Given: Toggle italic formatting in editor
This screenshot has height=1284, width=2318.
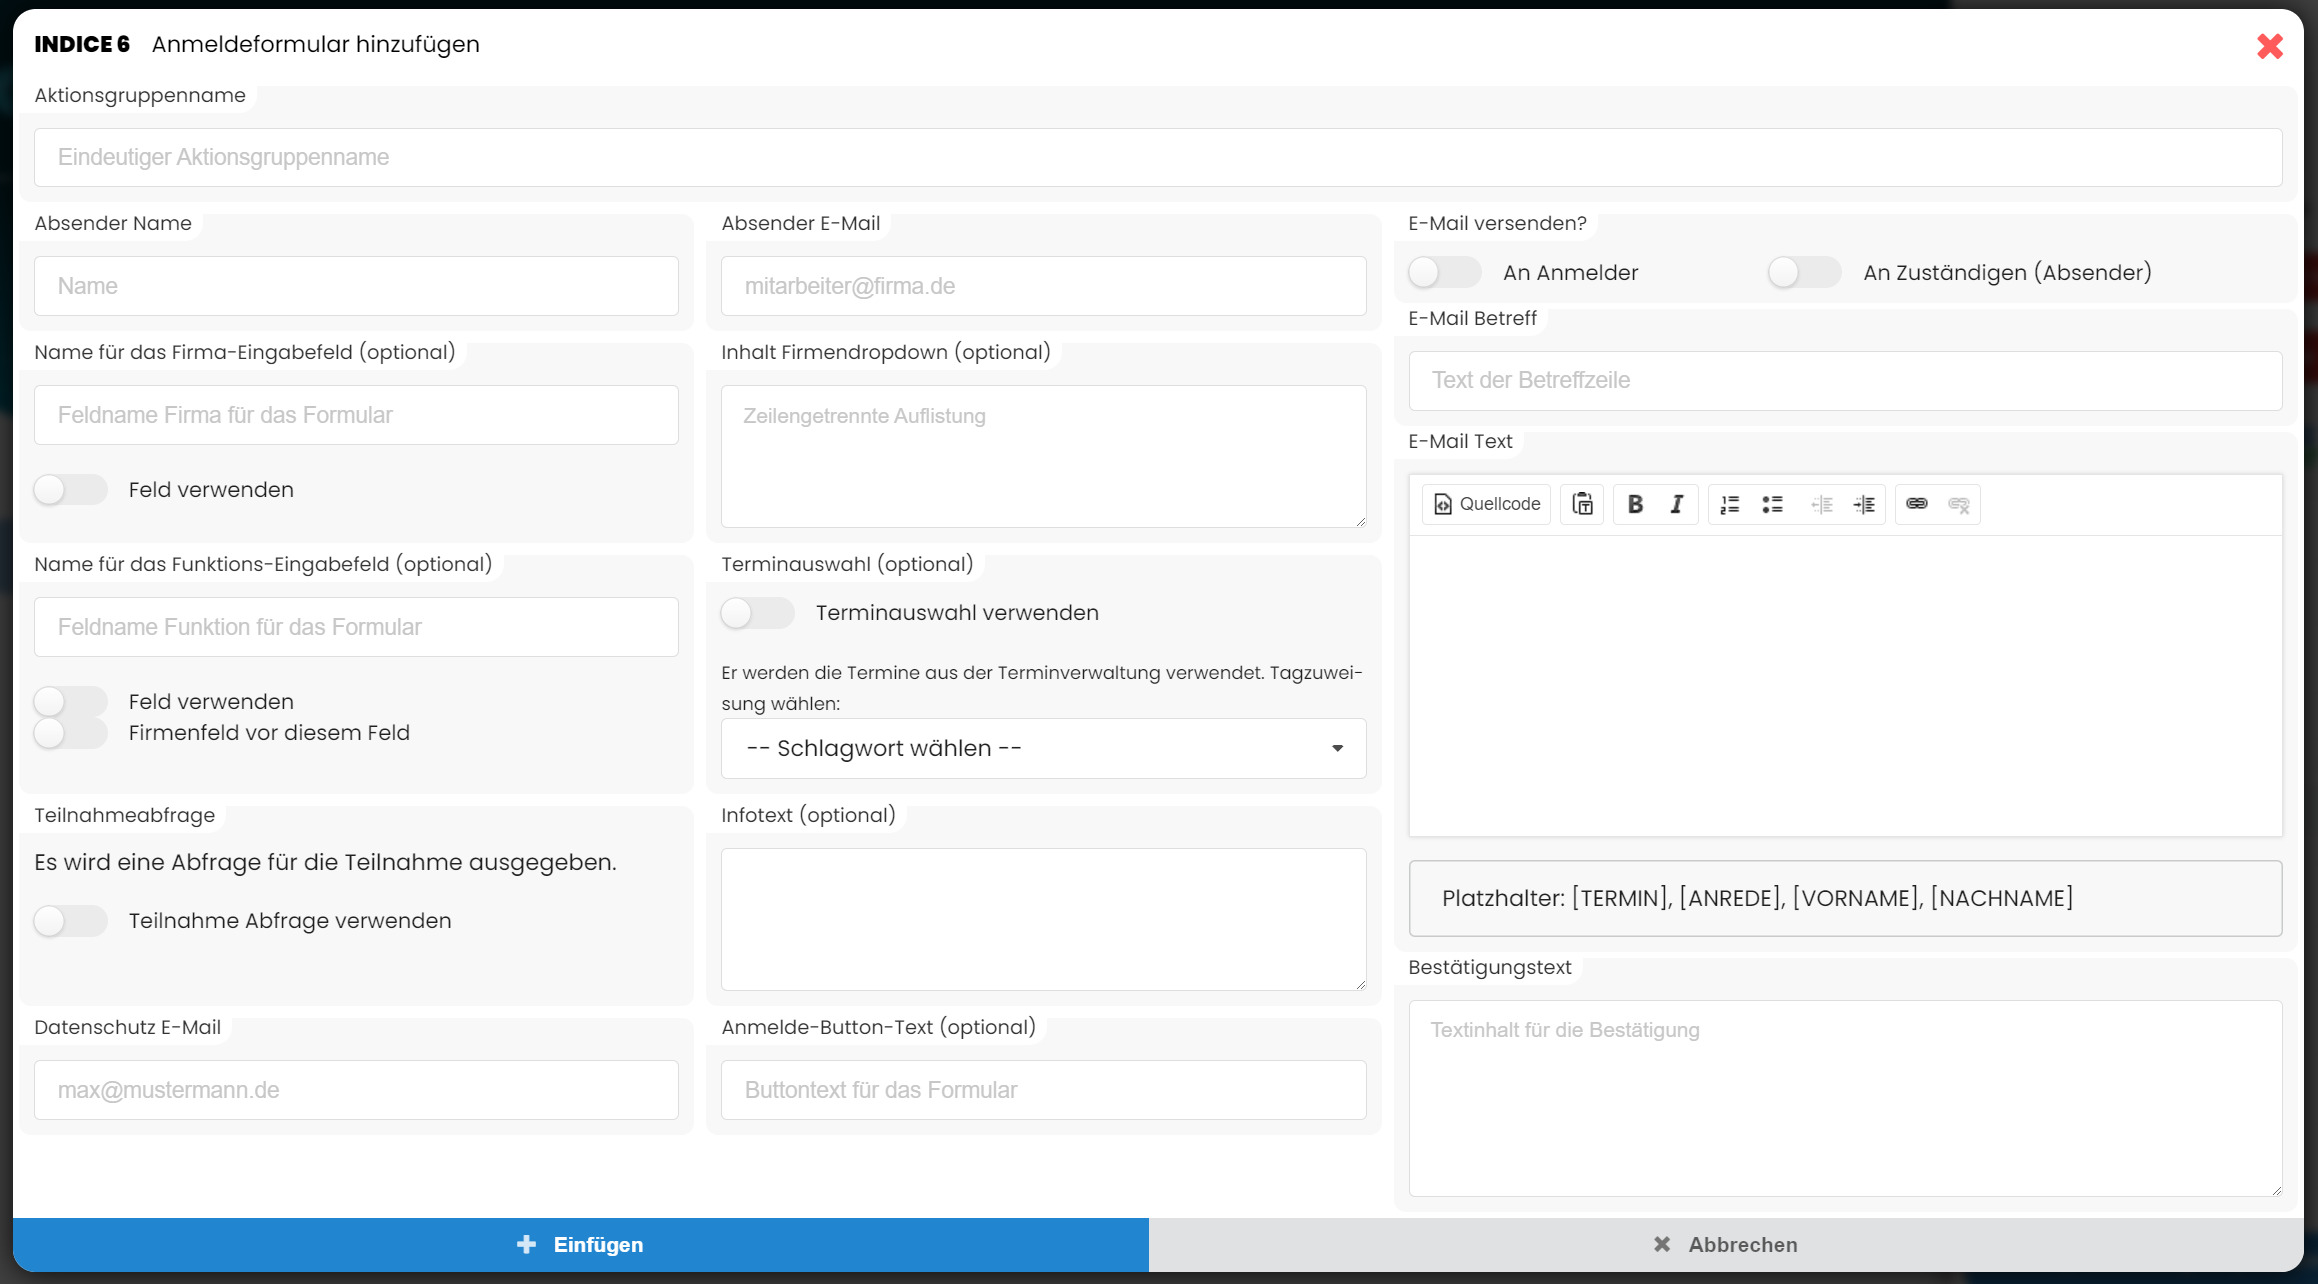Looking at the screenshot, I should [1677, 504].
